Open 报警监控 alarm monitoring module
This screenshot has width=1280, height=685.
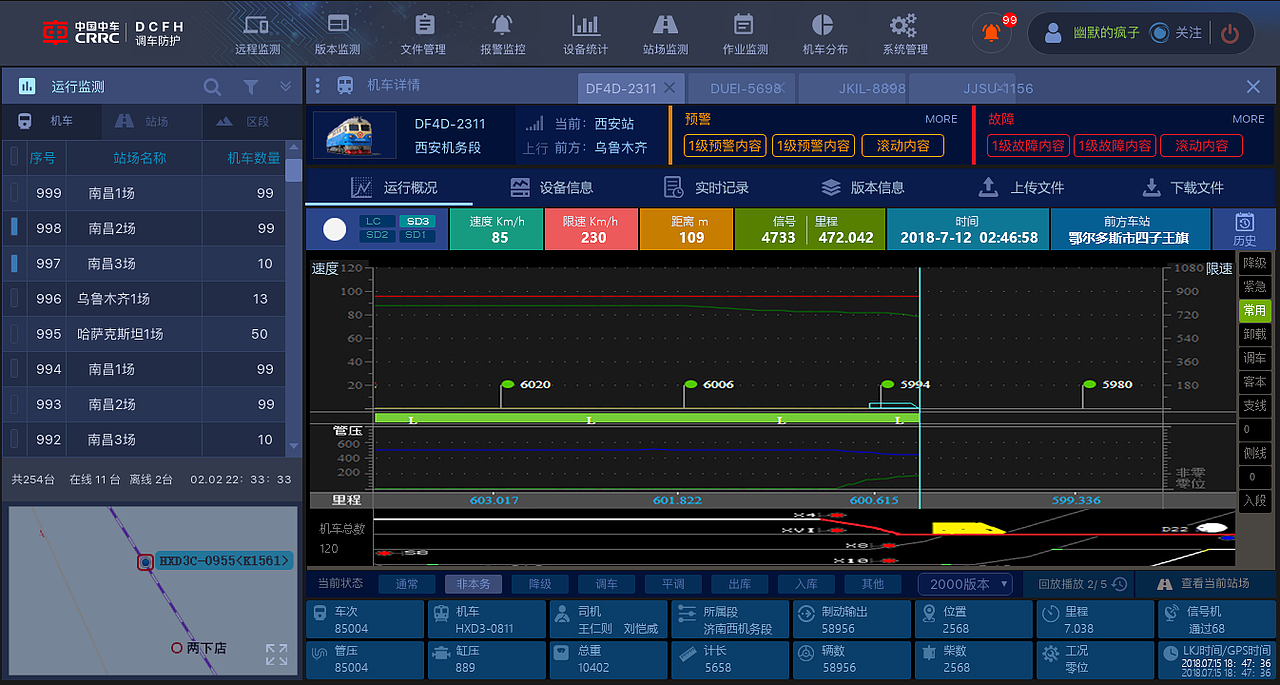click(502, 33)
